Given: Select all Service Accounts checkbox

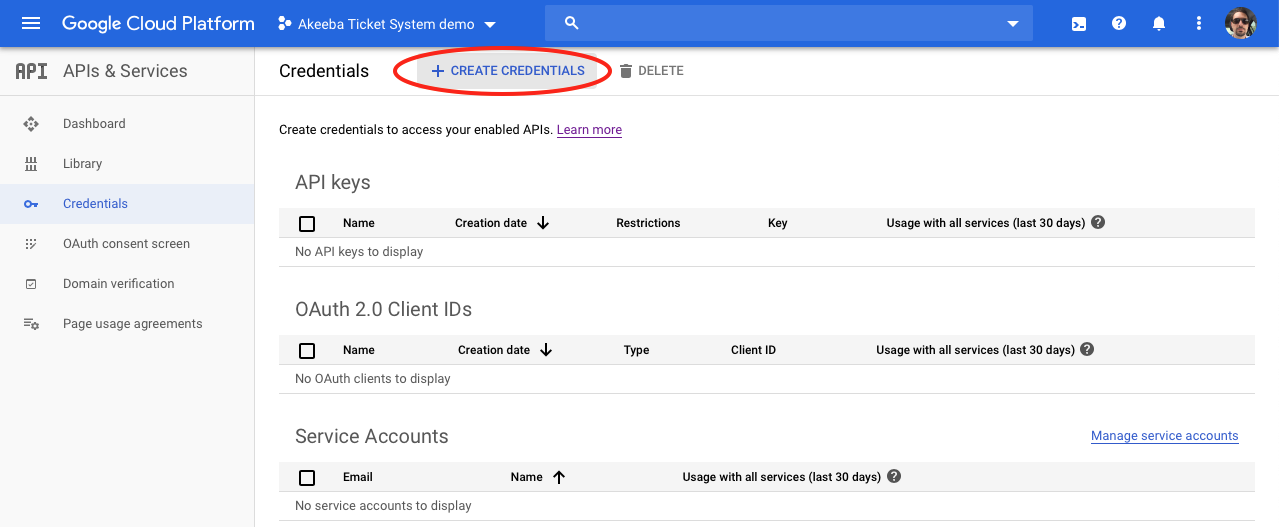Looking at the screenshot, I should (x=307, y=478).
